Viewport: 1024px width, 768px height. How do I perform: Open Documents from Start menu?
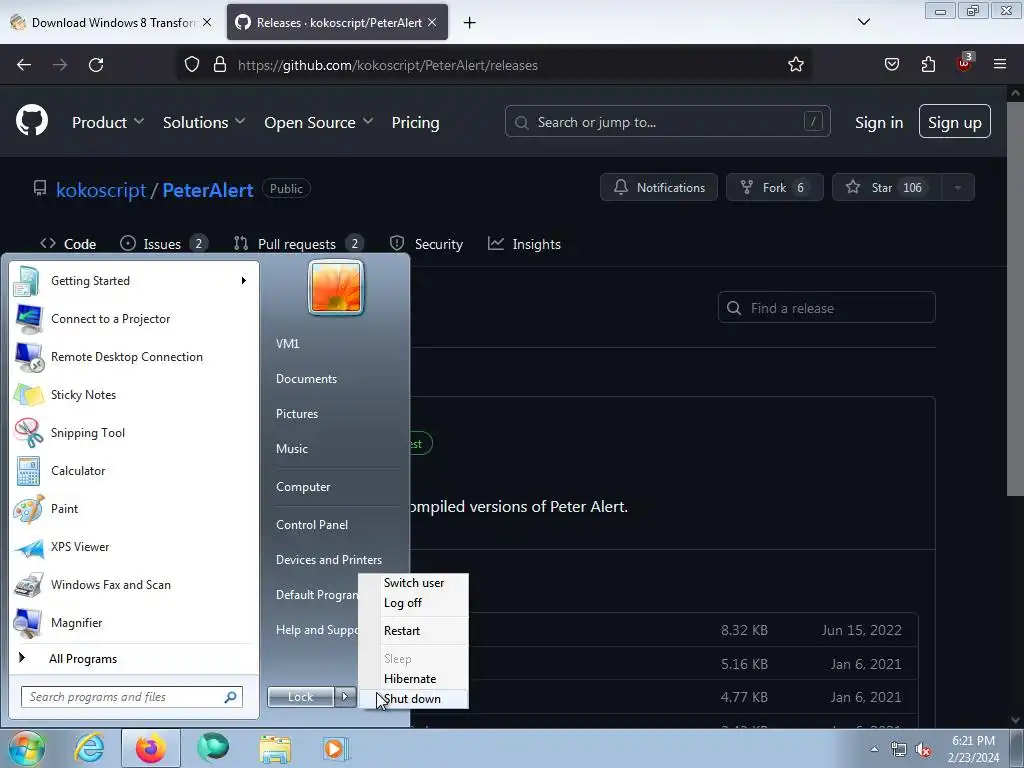tap(306, 379)
